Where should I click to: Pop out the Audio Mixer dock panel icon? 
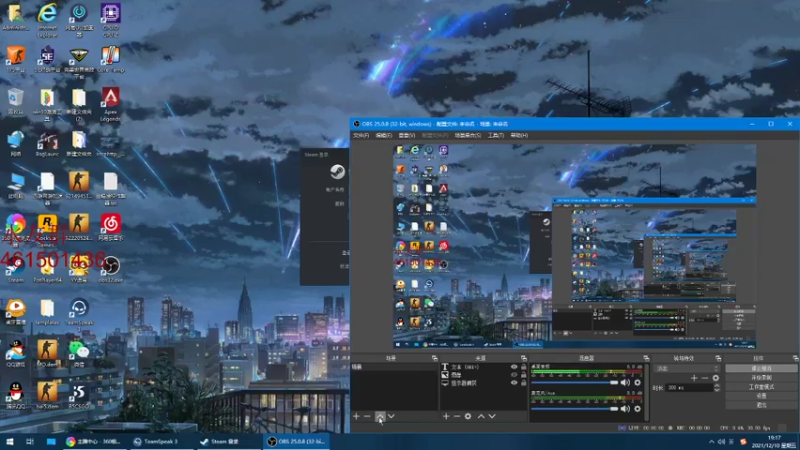(x=646, y=358)
